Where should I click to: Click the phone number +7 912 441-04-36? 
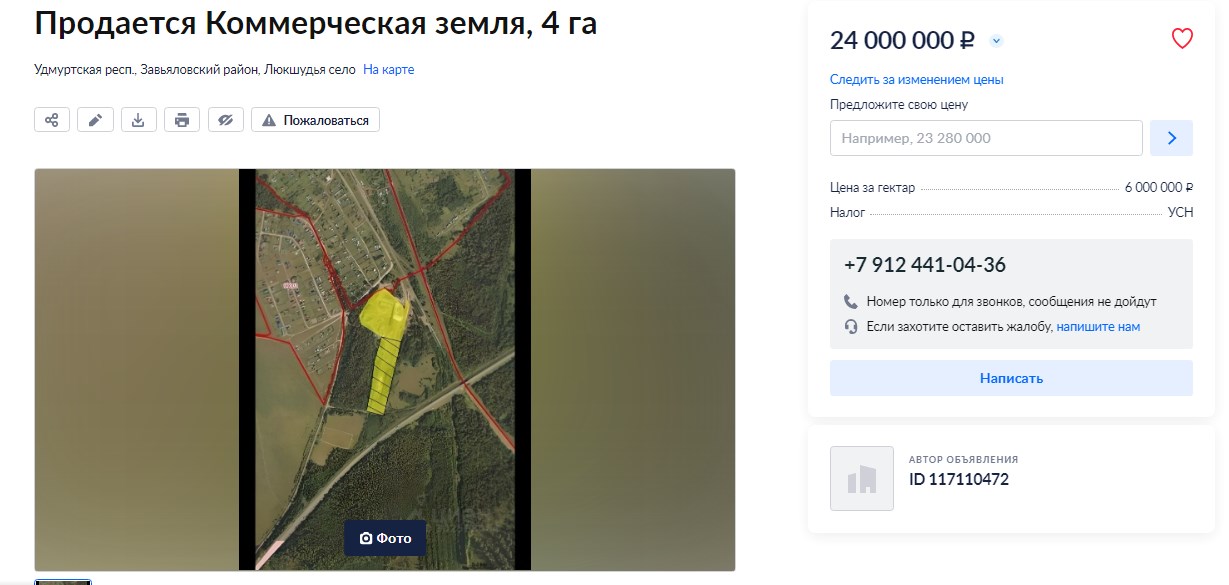pos(925,265)
